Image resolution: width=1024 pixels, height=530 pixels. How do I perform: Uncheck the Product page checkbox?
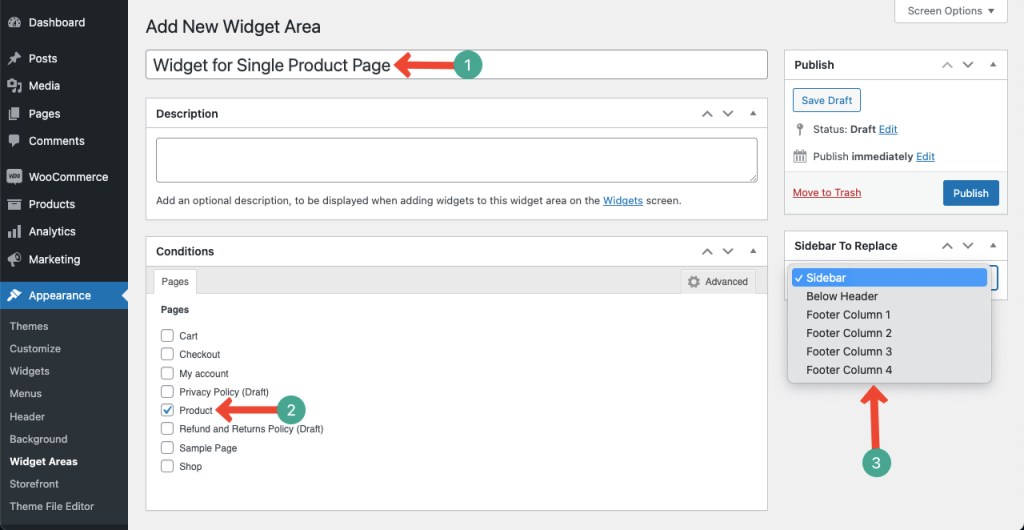pos(167,411)
